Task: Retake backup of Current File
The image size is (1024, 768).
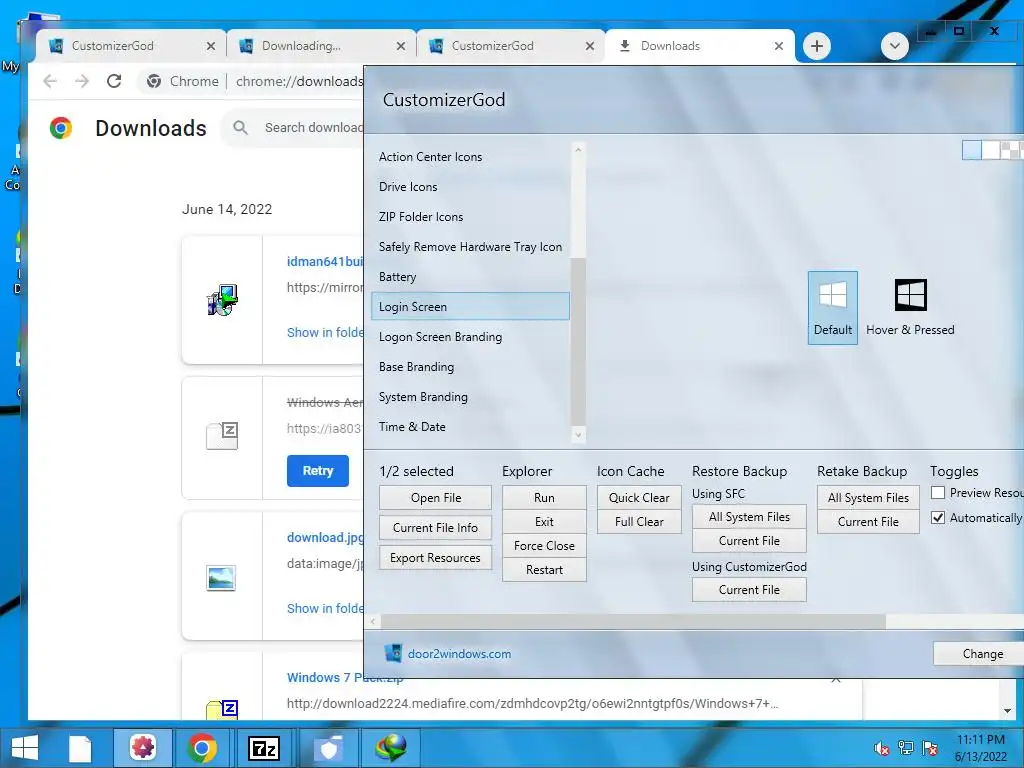Action: [x=868, y=522]
